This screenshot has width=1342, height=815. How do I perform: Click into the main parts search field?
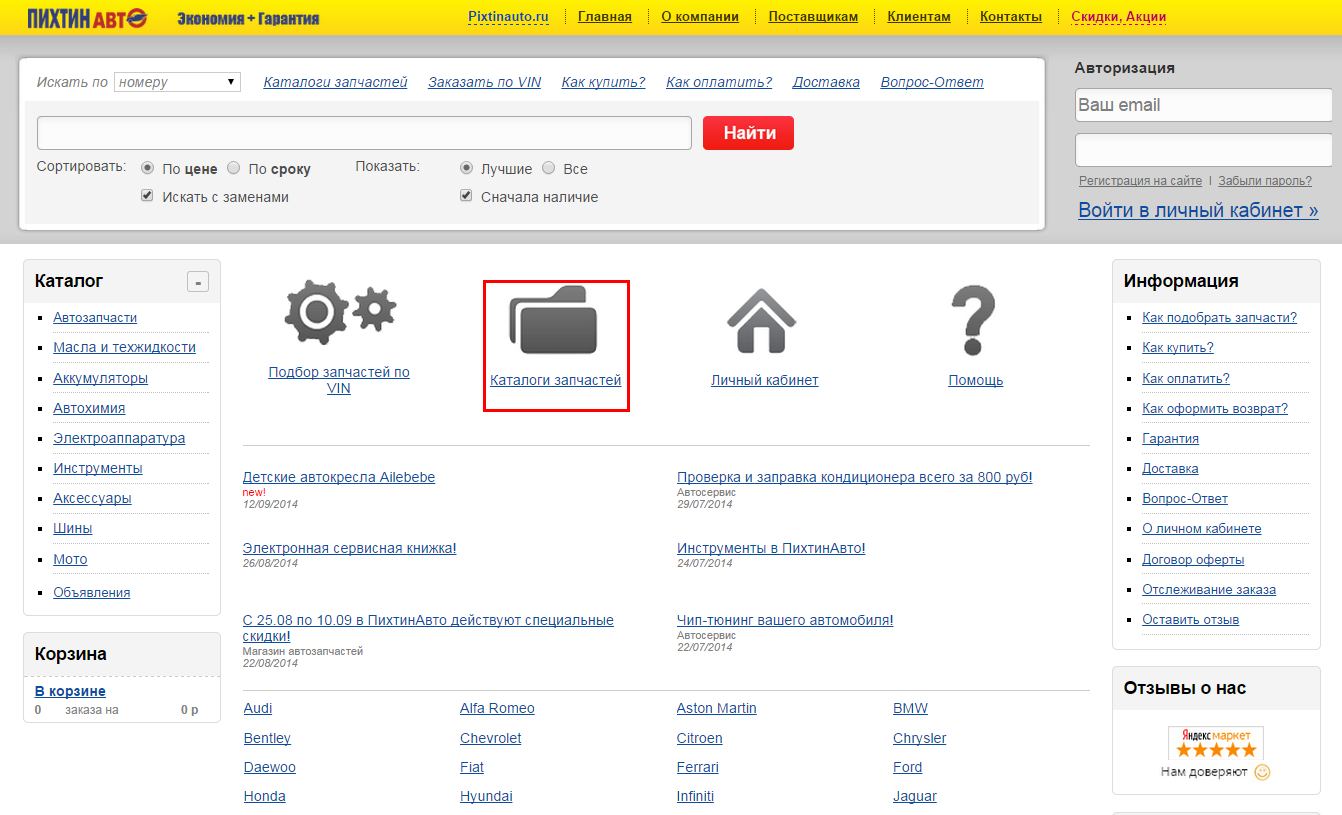[364, 133]
